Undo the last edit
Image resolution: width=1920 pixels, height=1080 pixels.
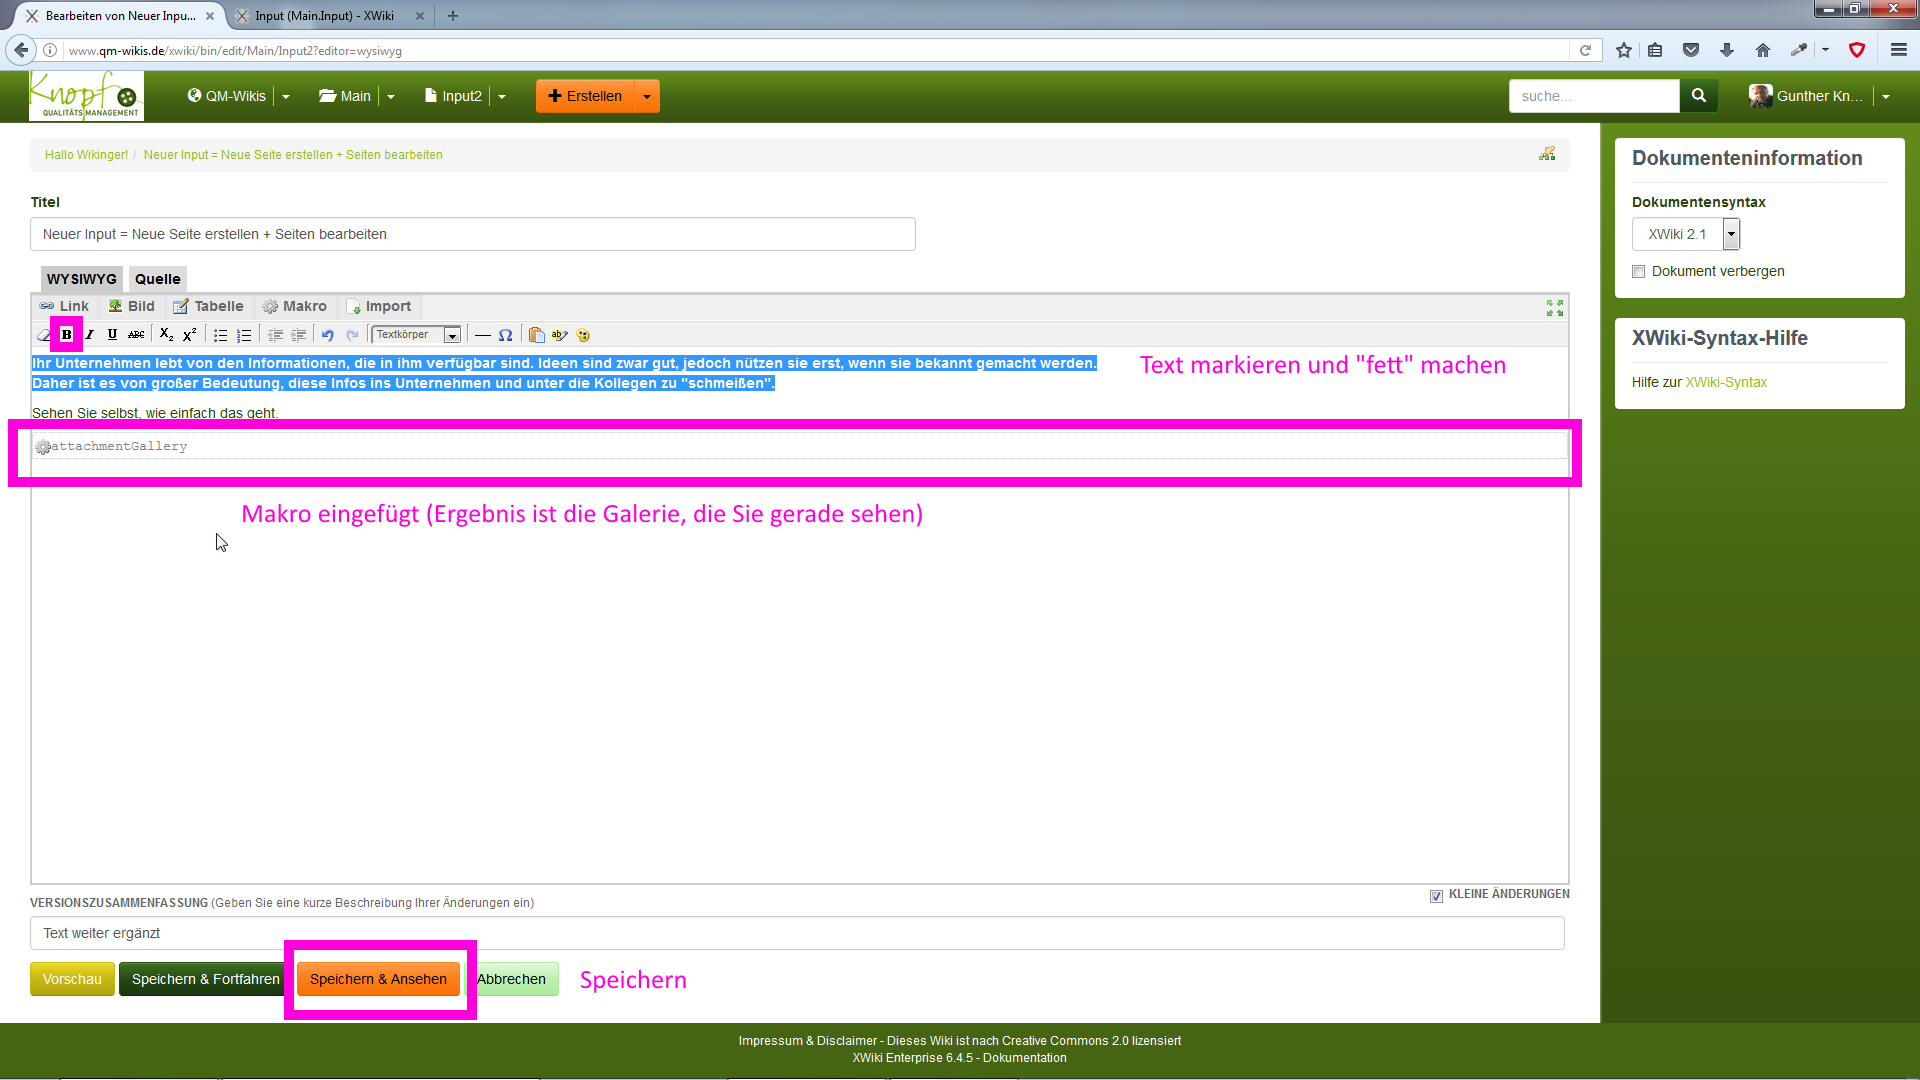328,335
